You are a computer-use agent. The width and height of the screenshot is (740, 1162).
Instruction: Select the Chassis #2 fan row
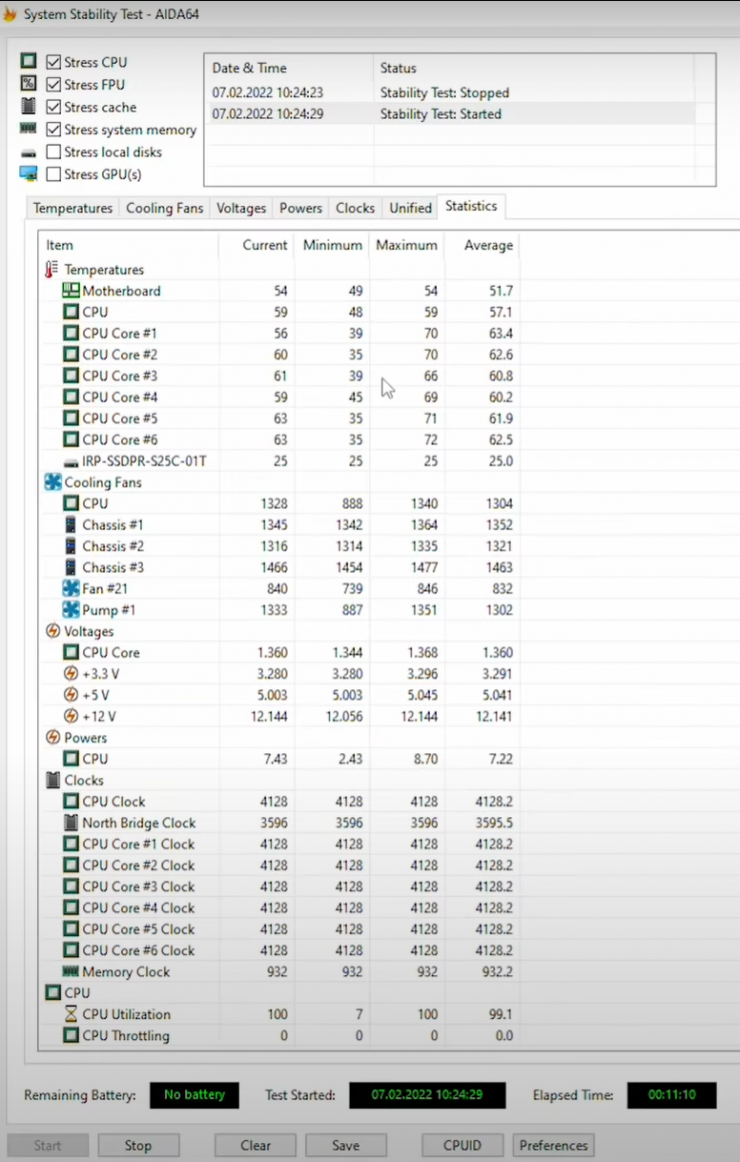point(280,546)
